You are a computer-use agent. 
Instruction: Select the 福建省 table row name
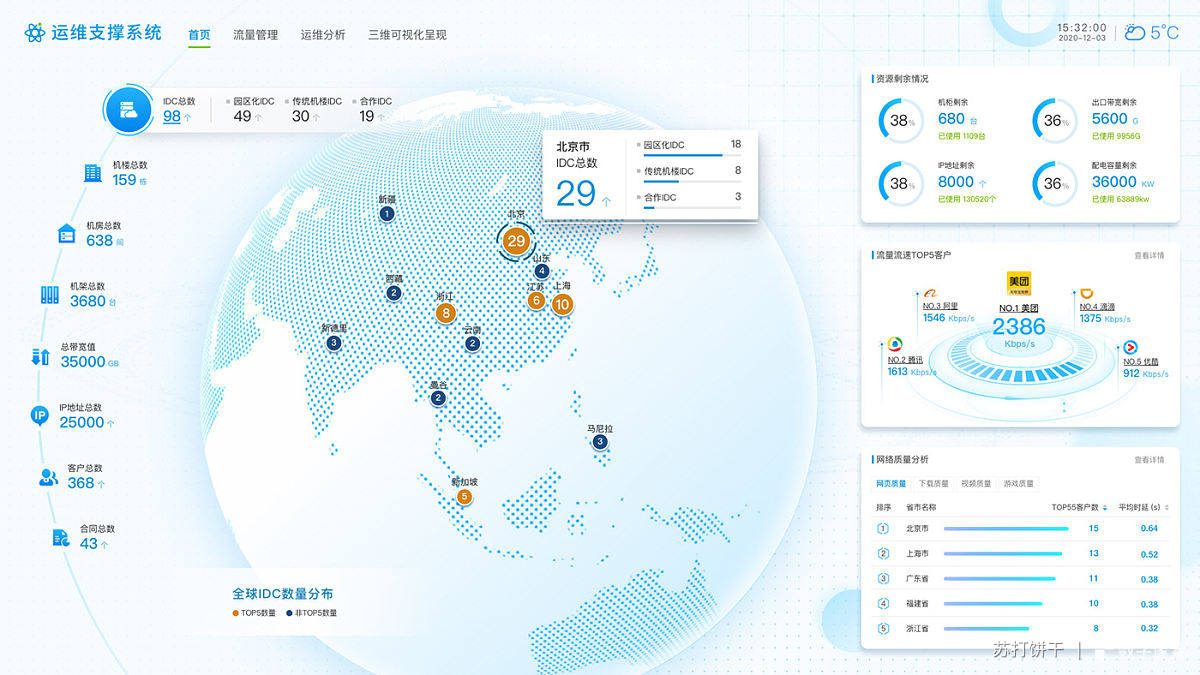tap(917, 603)
